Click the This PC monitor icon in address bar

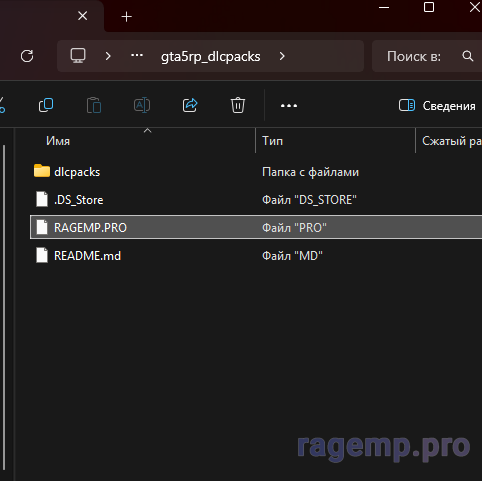coord(78,56)
